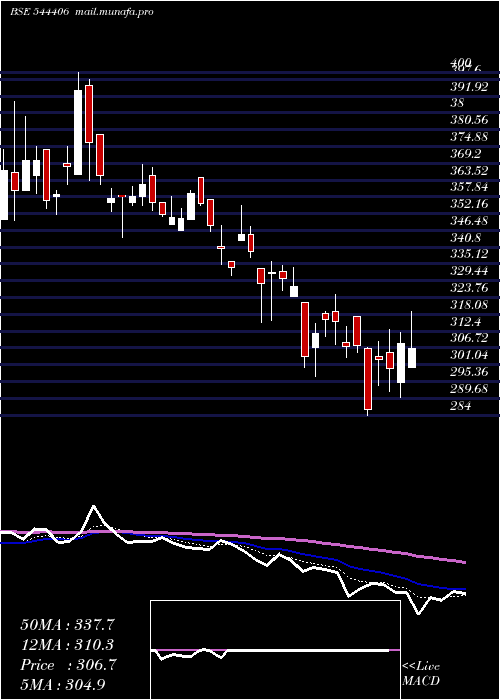Click the 369.2 price axis label

pos(466,154)
